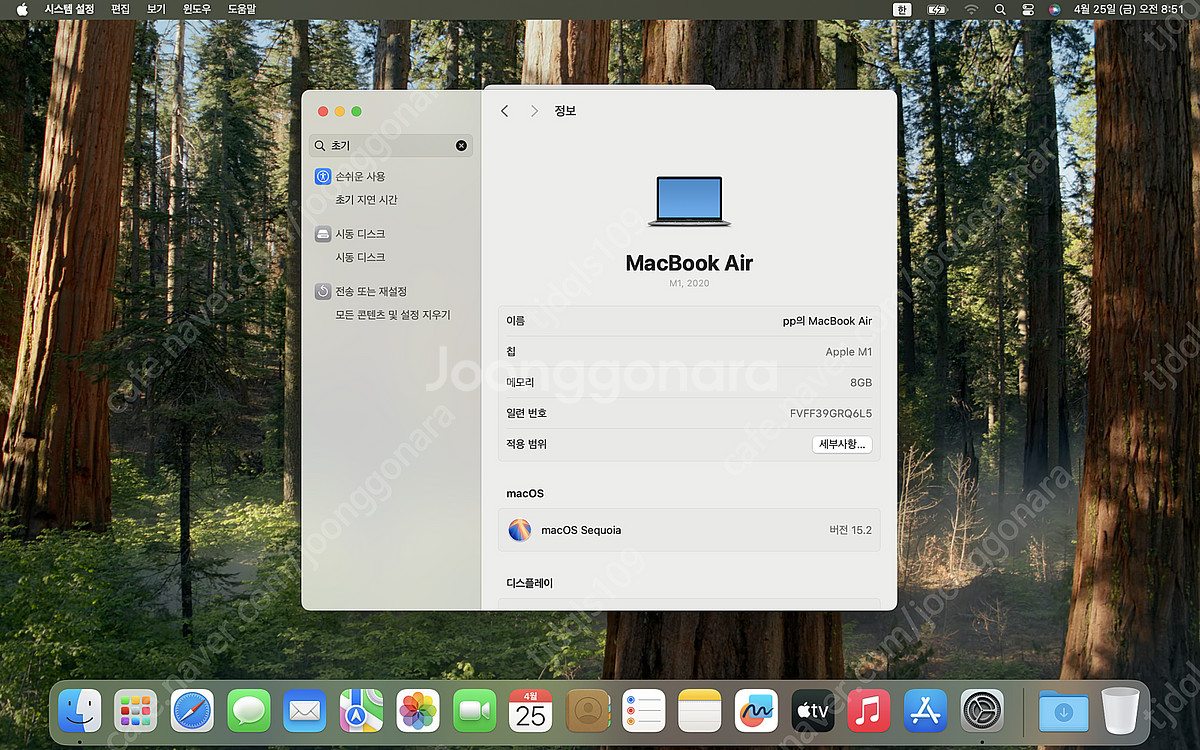
Task: Open Spotlight search magnifier in menu bar
Action: pos(1000,9)
